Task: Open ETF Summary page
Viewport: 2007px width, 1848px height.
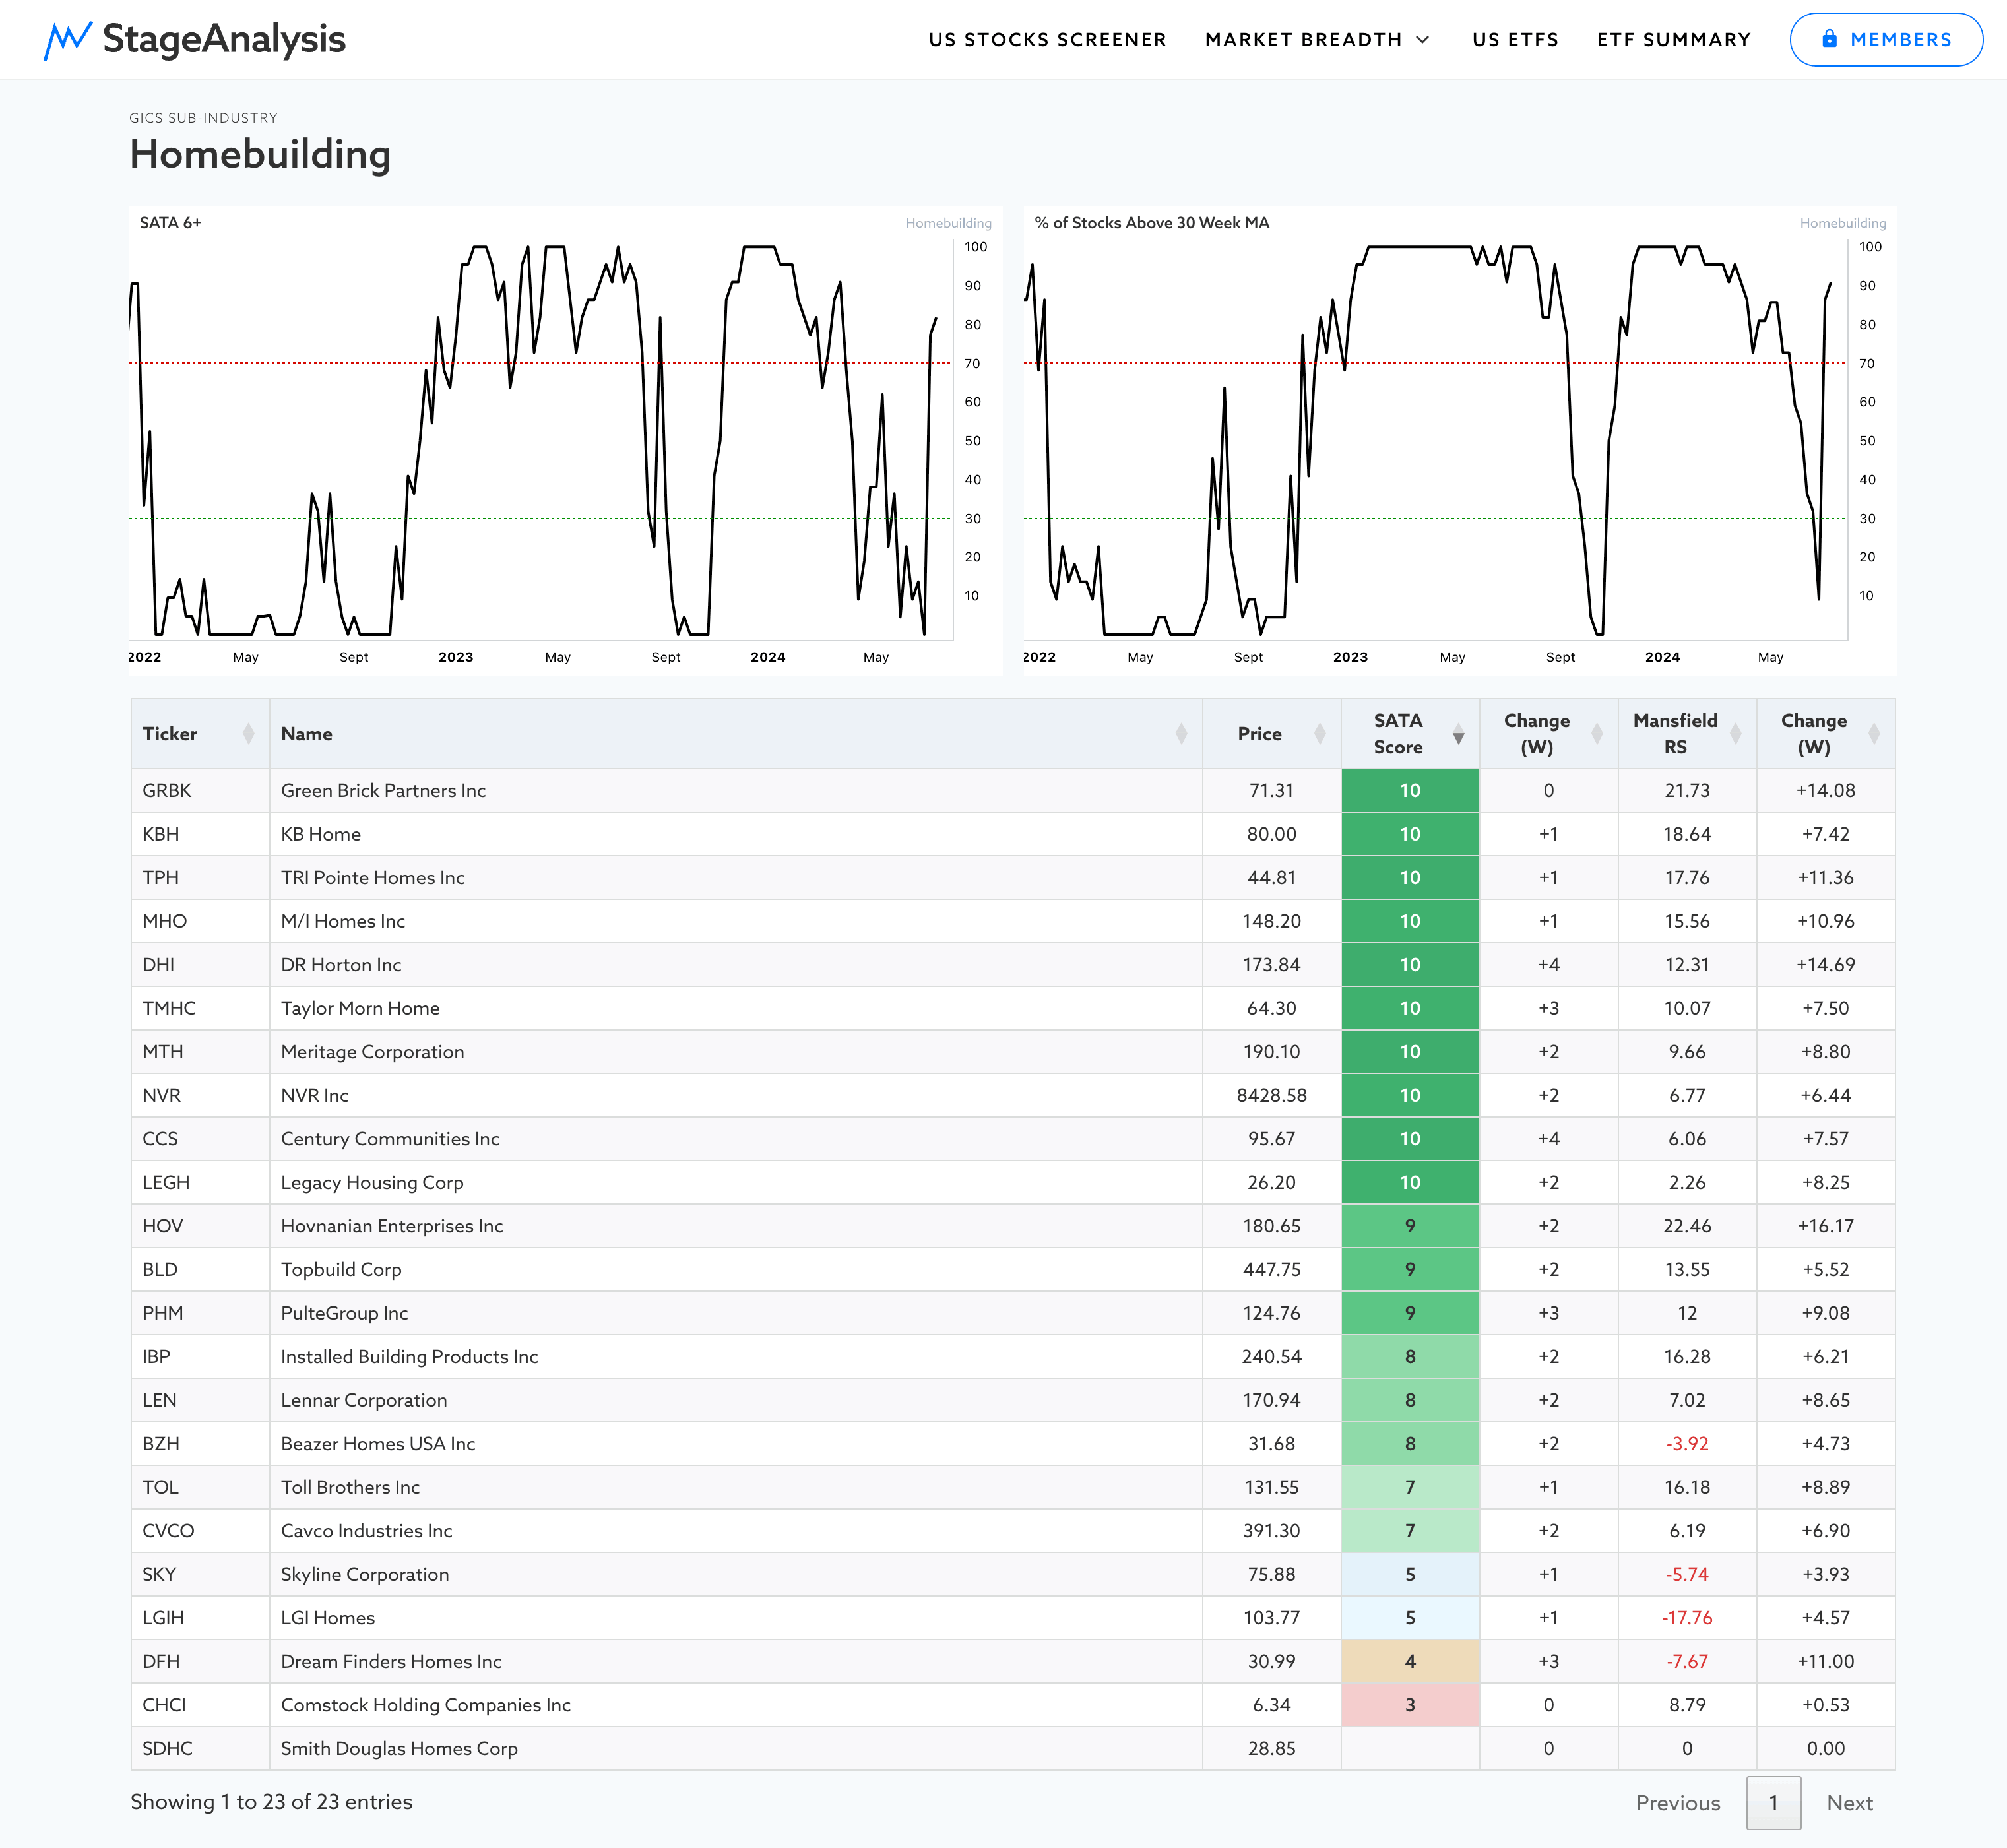Action: (x=1674, y=40)
